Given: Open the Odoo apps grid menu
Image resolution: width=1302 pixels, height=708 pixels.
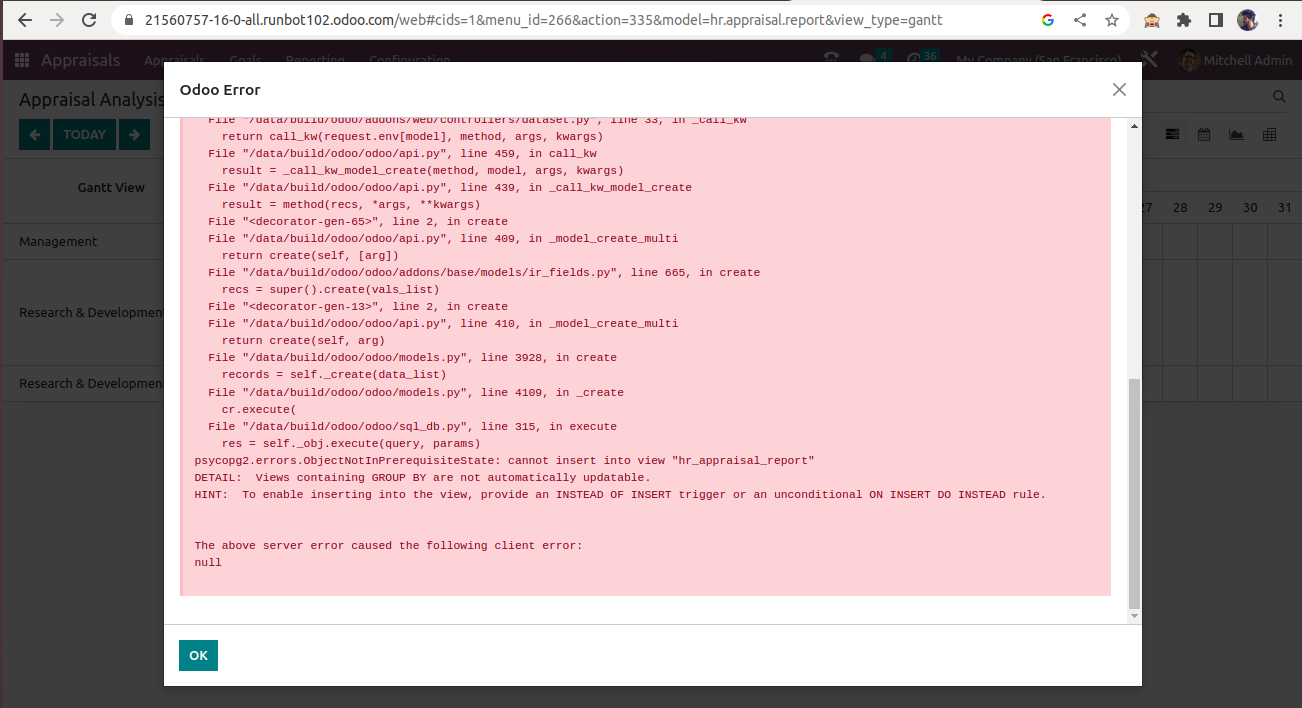Looking at the screenshot, I should tap(21, 60).
